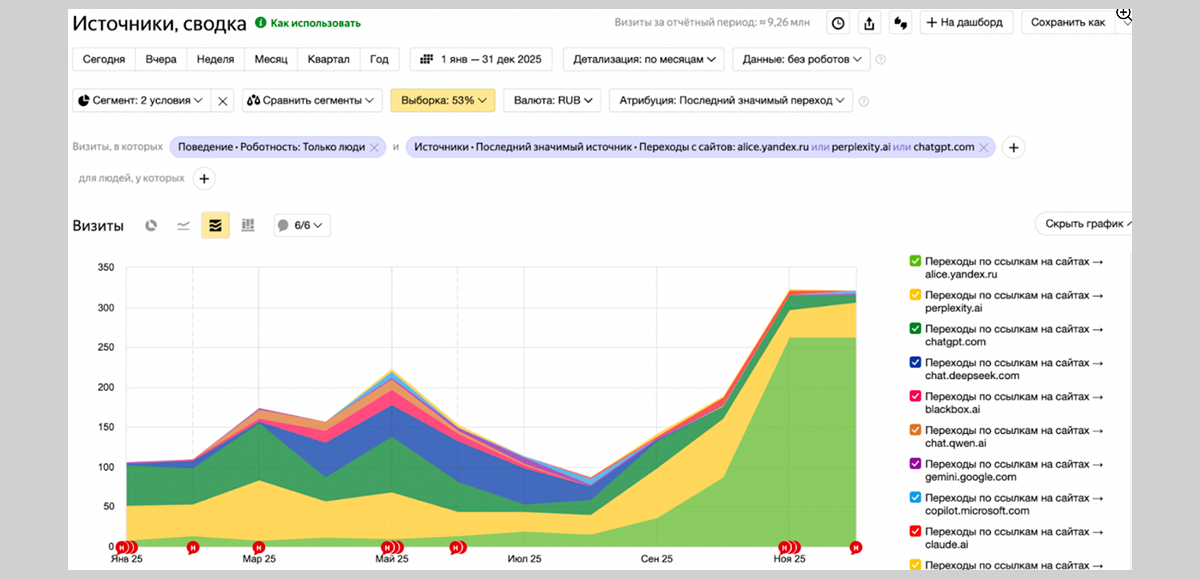Uncheck the alice.yandex.ru legend checkbox
Viewport: 1200px width, 580px height.
915,261
